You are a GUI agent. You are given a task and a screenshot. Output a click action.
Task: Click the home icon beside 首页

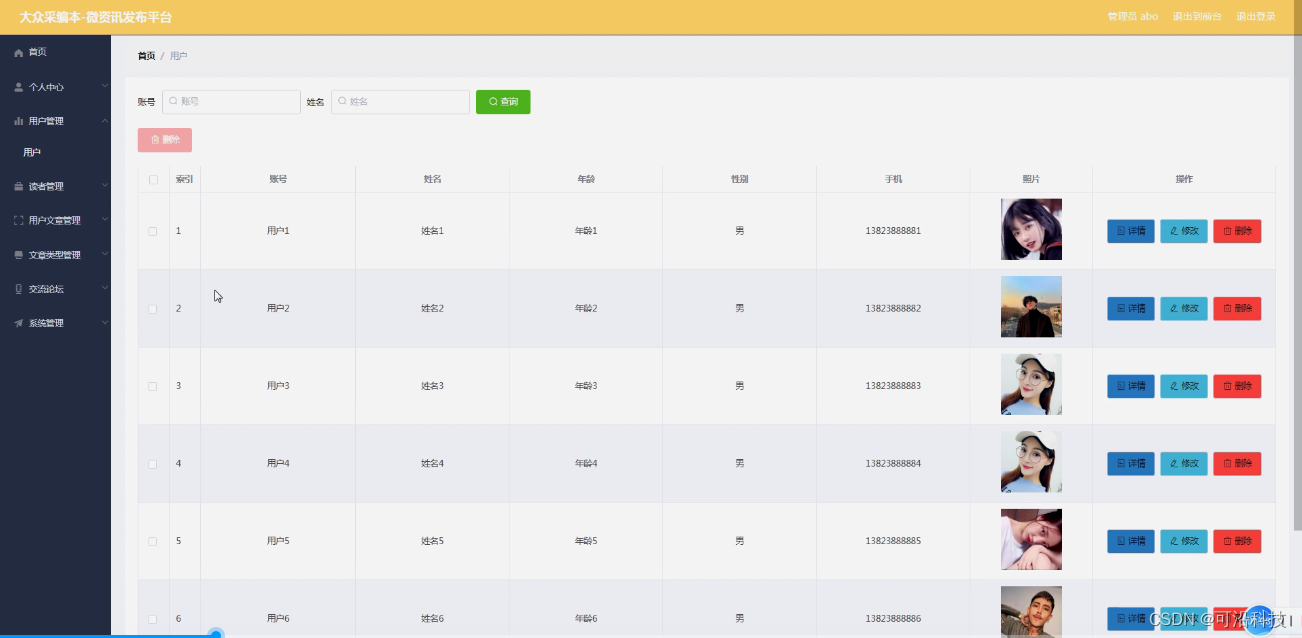pyautogui.click(x=18, y=52)
